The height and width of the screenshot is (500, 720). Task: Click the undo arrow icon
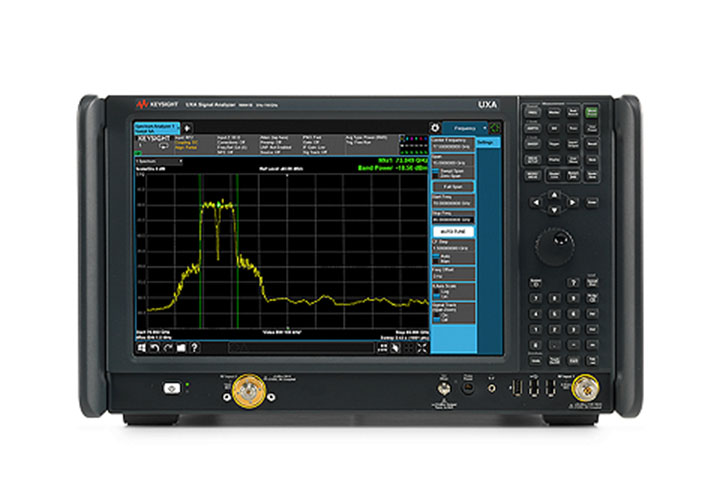point(153,349)
